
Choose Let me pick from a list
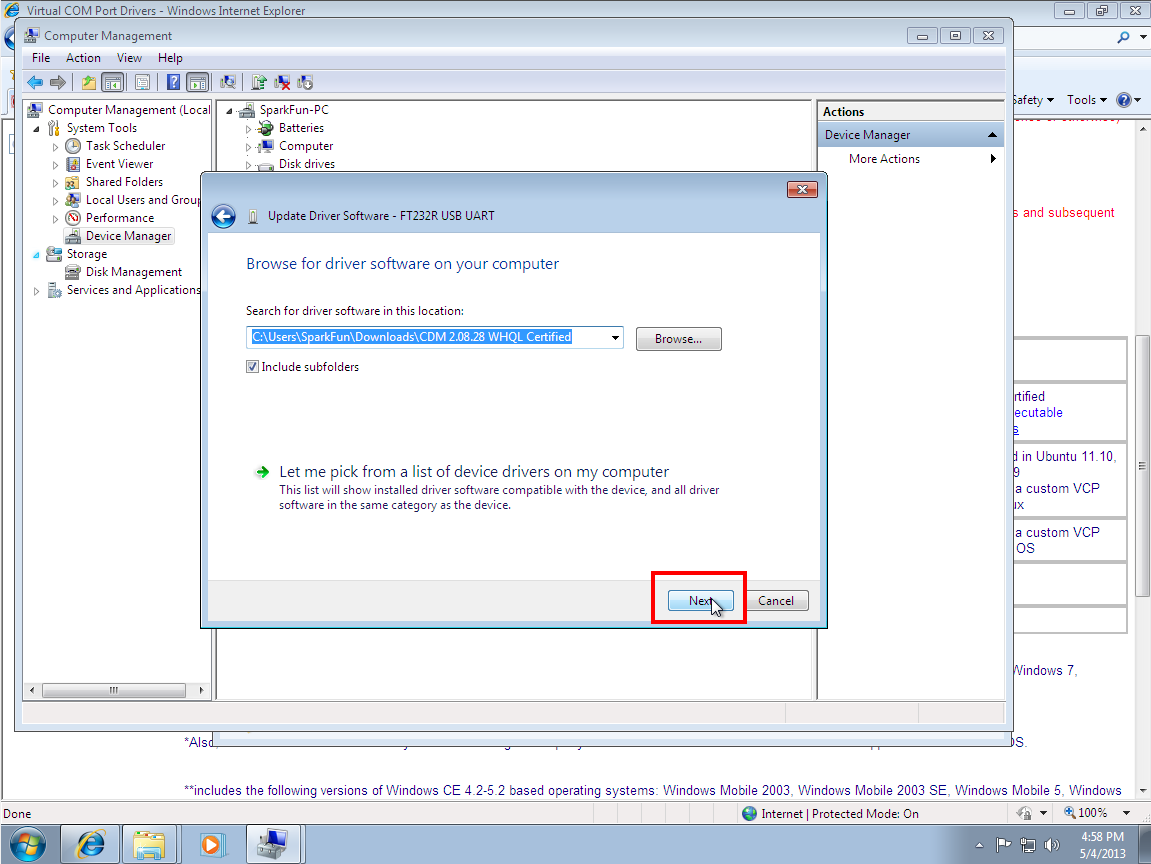coord(474,471)
